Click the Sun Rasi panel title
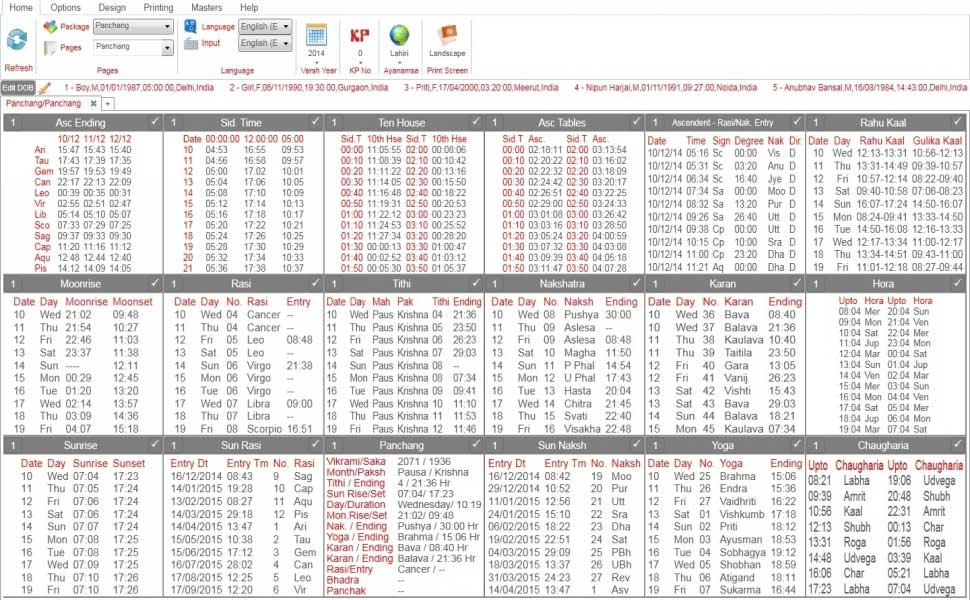Viewport: 970px width, 600px height. [241, 445]
